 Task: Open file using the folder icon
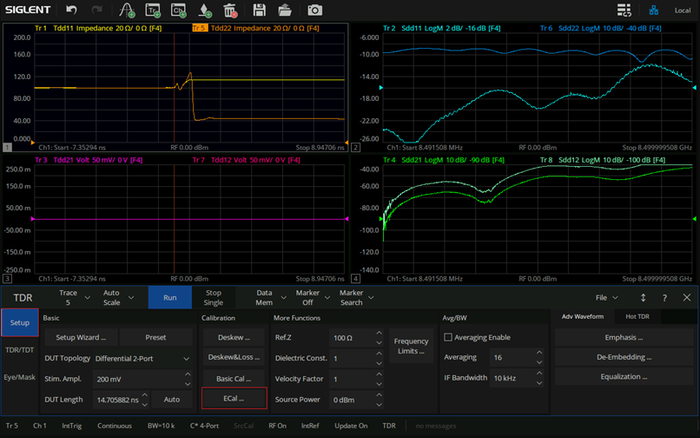click(x=284, y=10)
